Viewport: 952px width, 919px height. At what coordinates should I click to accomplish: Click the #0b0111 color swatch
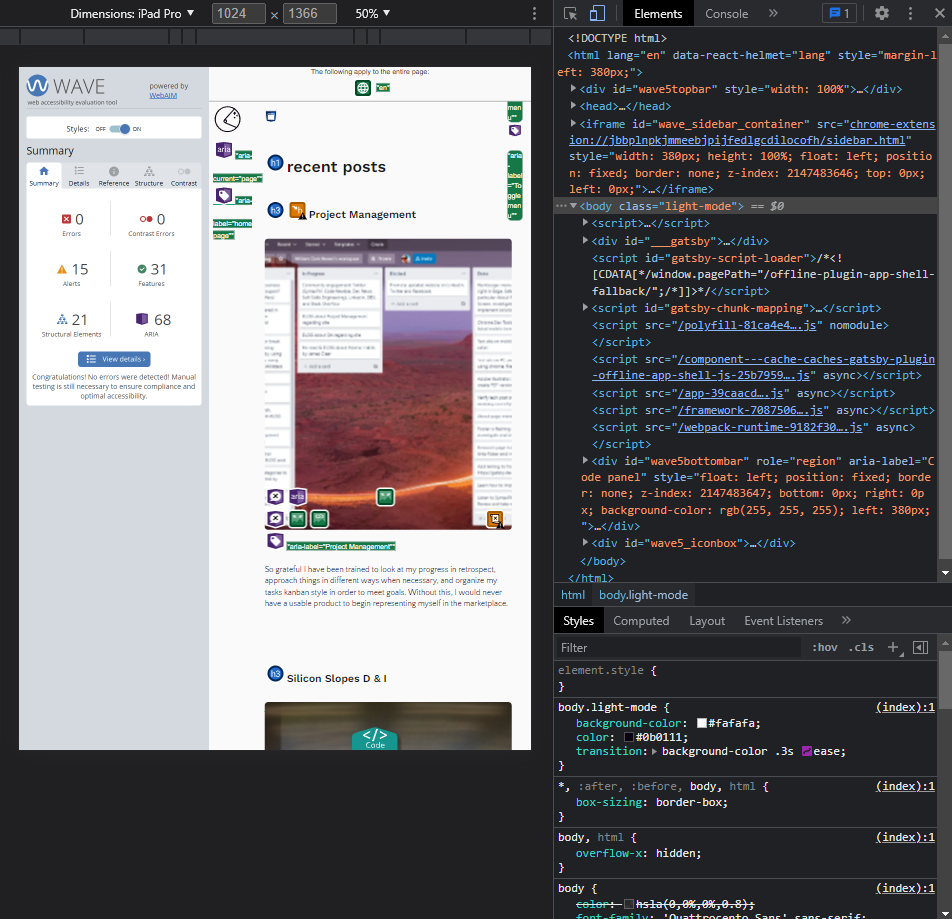click(629, 737)
